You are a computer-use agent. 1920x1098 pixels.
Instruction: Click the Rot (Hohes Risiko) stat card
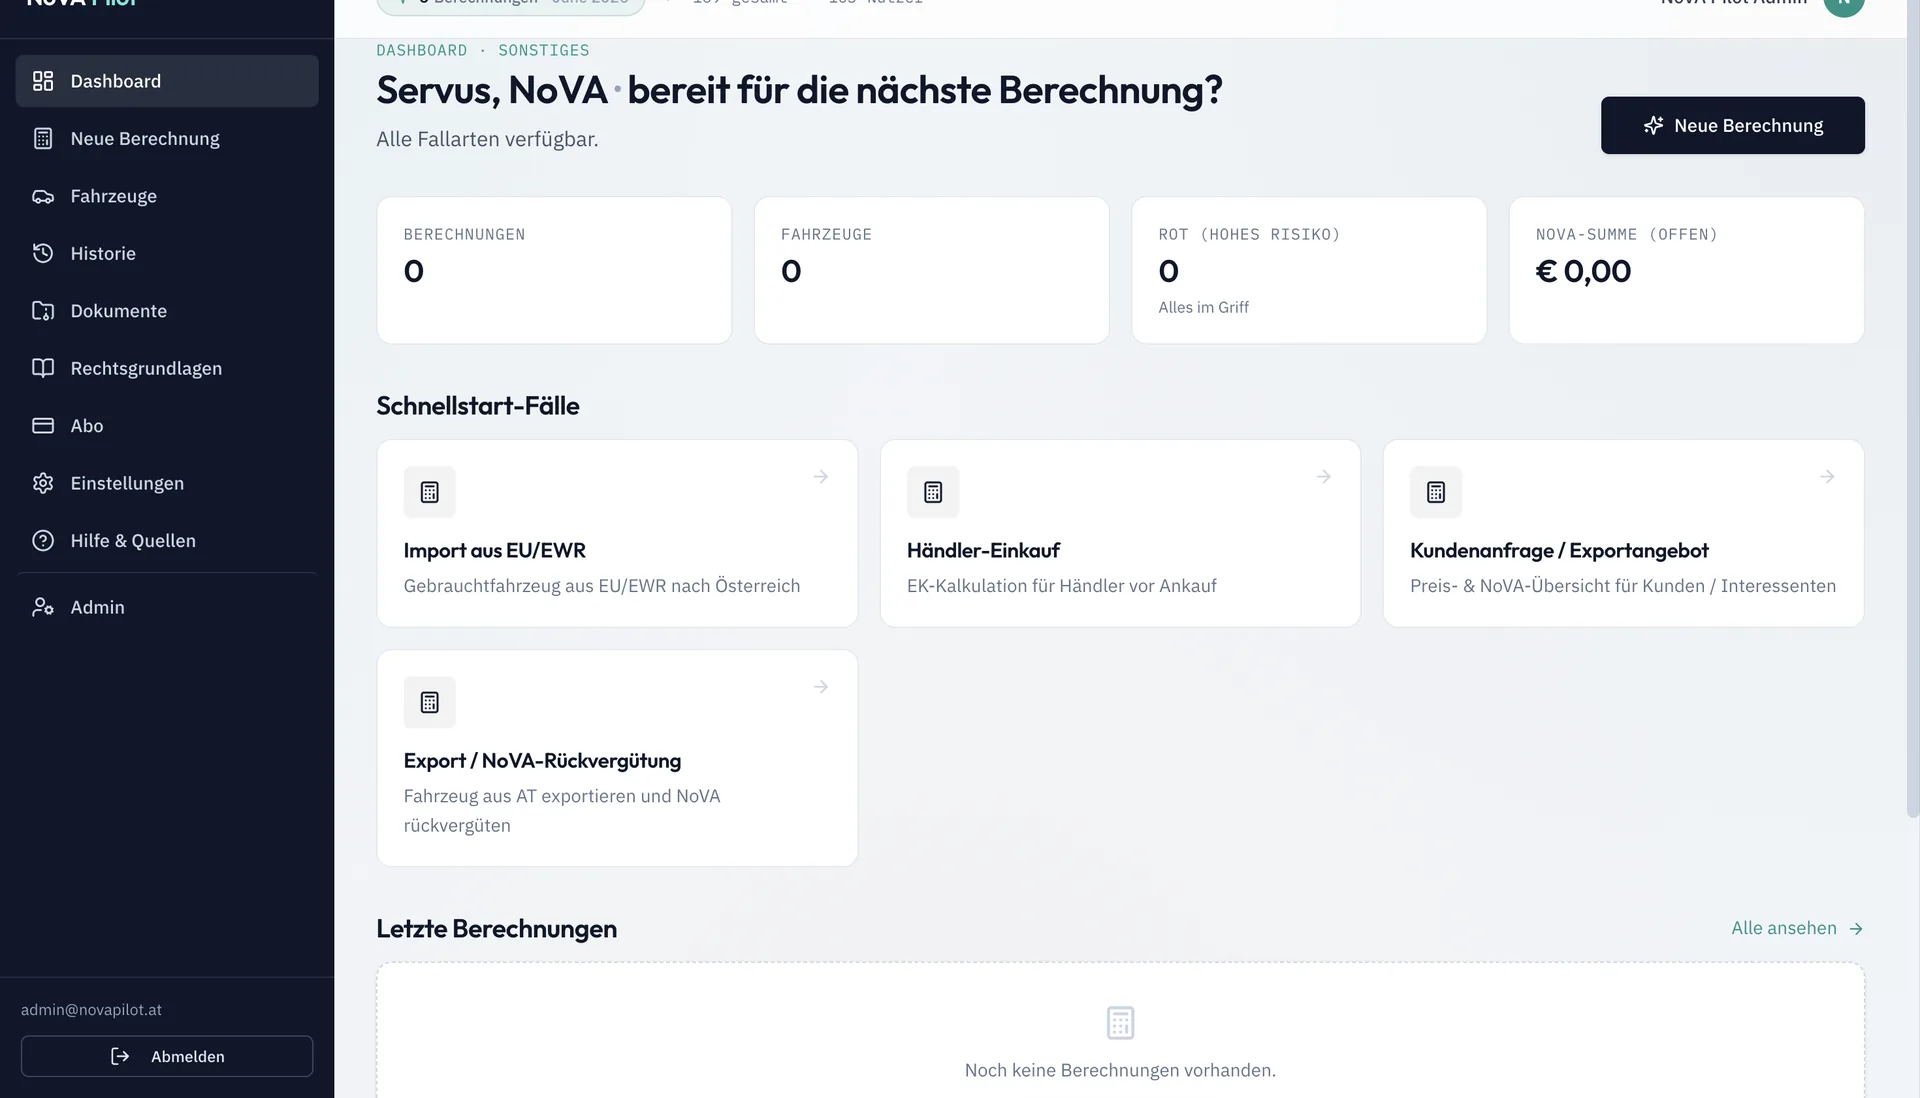(1309, 270)
